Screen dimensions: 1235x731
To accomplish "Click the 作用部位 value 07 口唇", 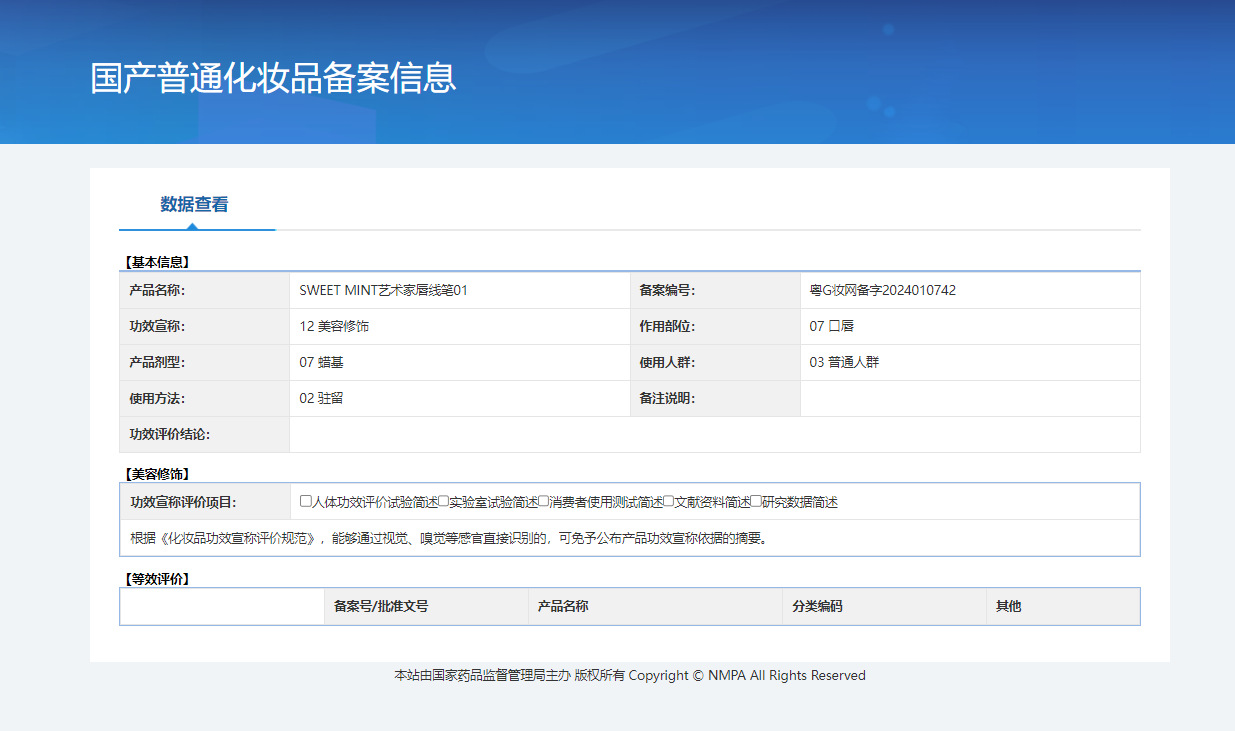I will (834, 326).
